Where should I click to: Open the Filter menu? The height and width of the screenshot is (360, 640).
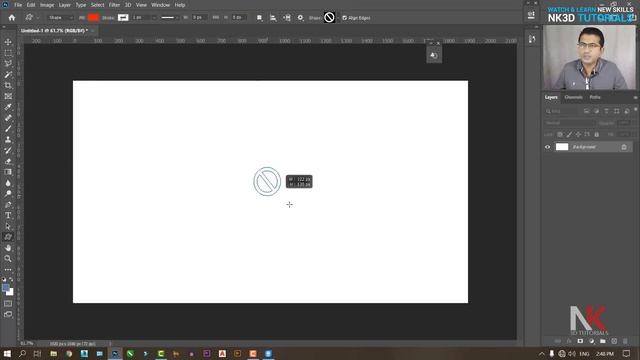click(114, 5)
